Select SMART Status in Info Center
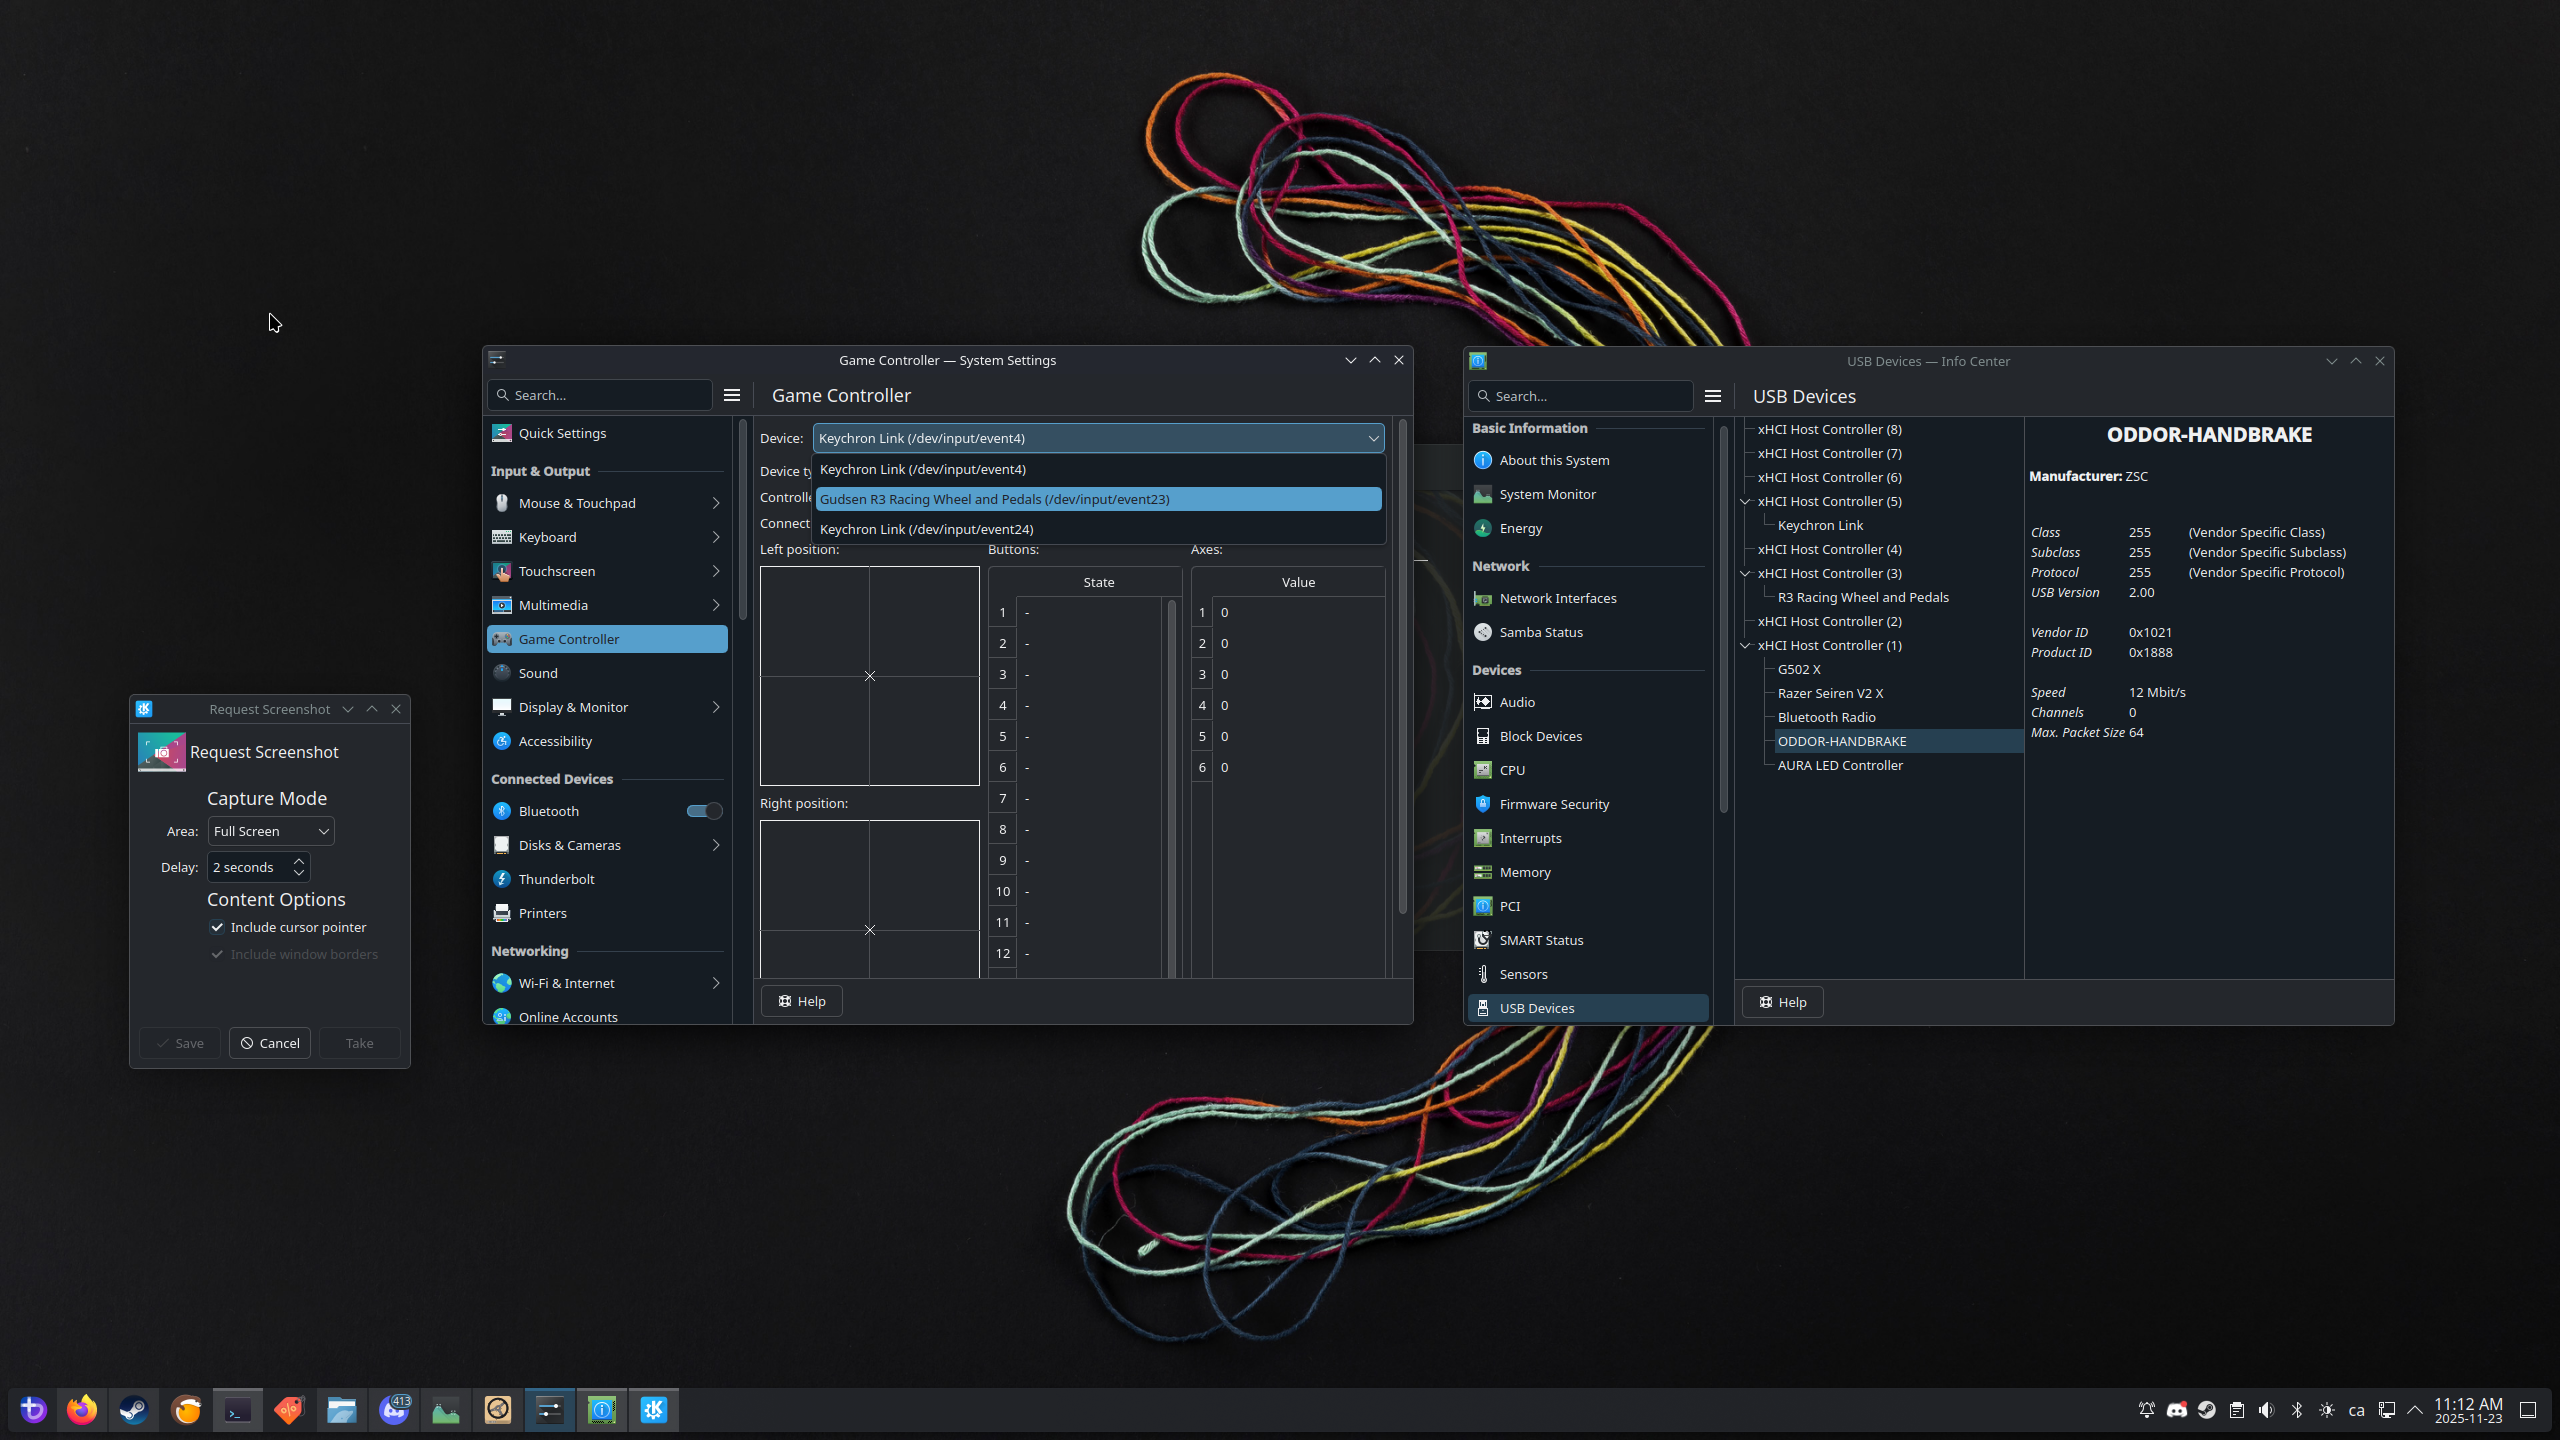The height and width of the screenshot is (1440, 2560). click(1540, 939)
